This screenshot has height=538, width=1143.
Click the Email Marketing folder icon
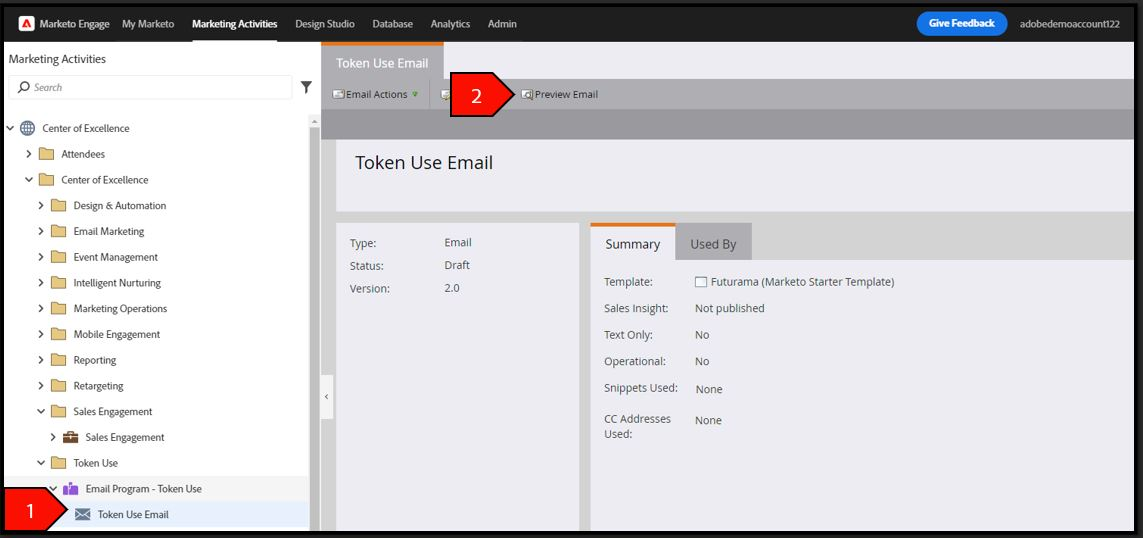point(58,231)
